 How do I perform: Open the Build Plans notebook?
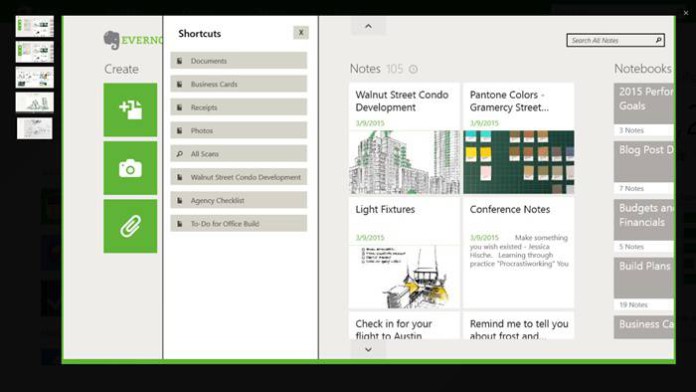click(x=644, y=284)
